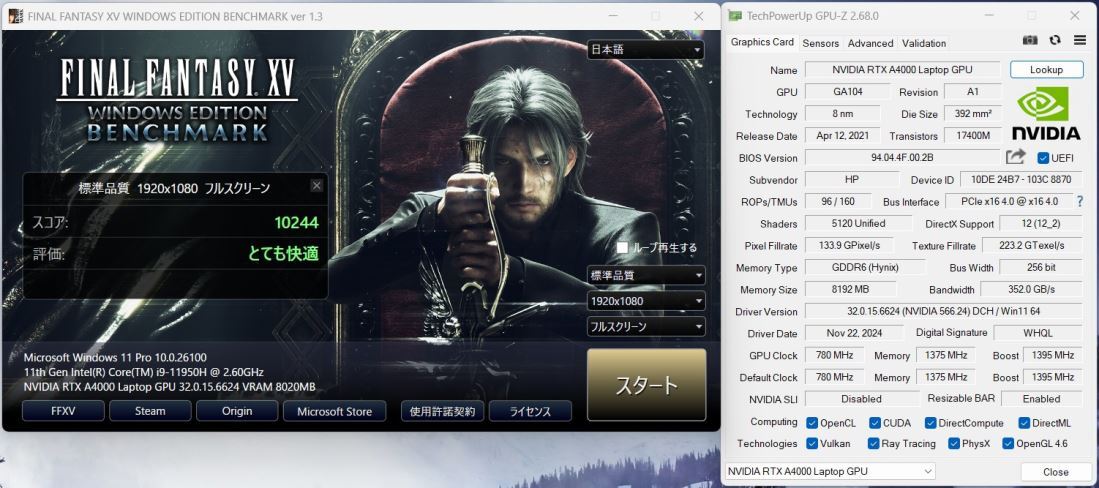Image resolution: width=1099 pixels, height=488 pixels.
Task: Click the GPU-Z title bar app icon
Action: click(x=736, y=16)
